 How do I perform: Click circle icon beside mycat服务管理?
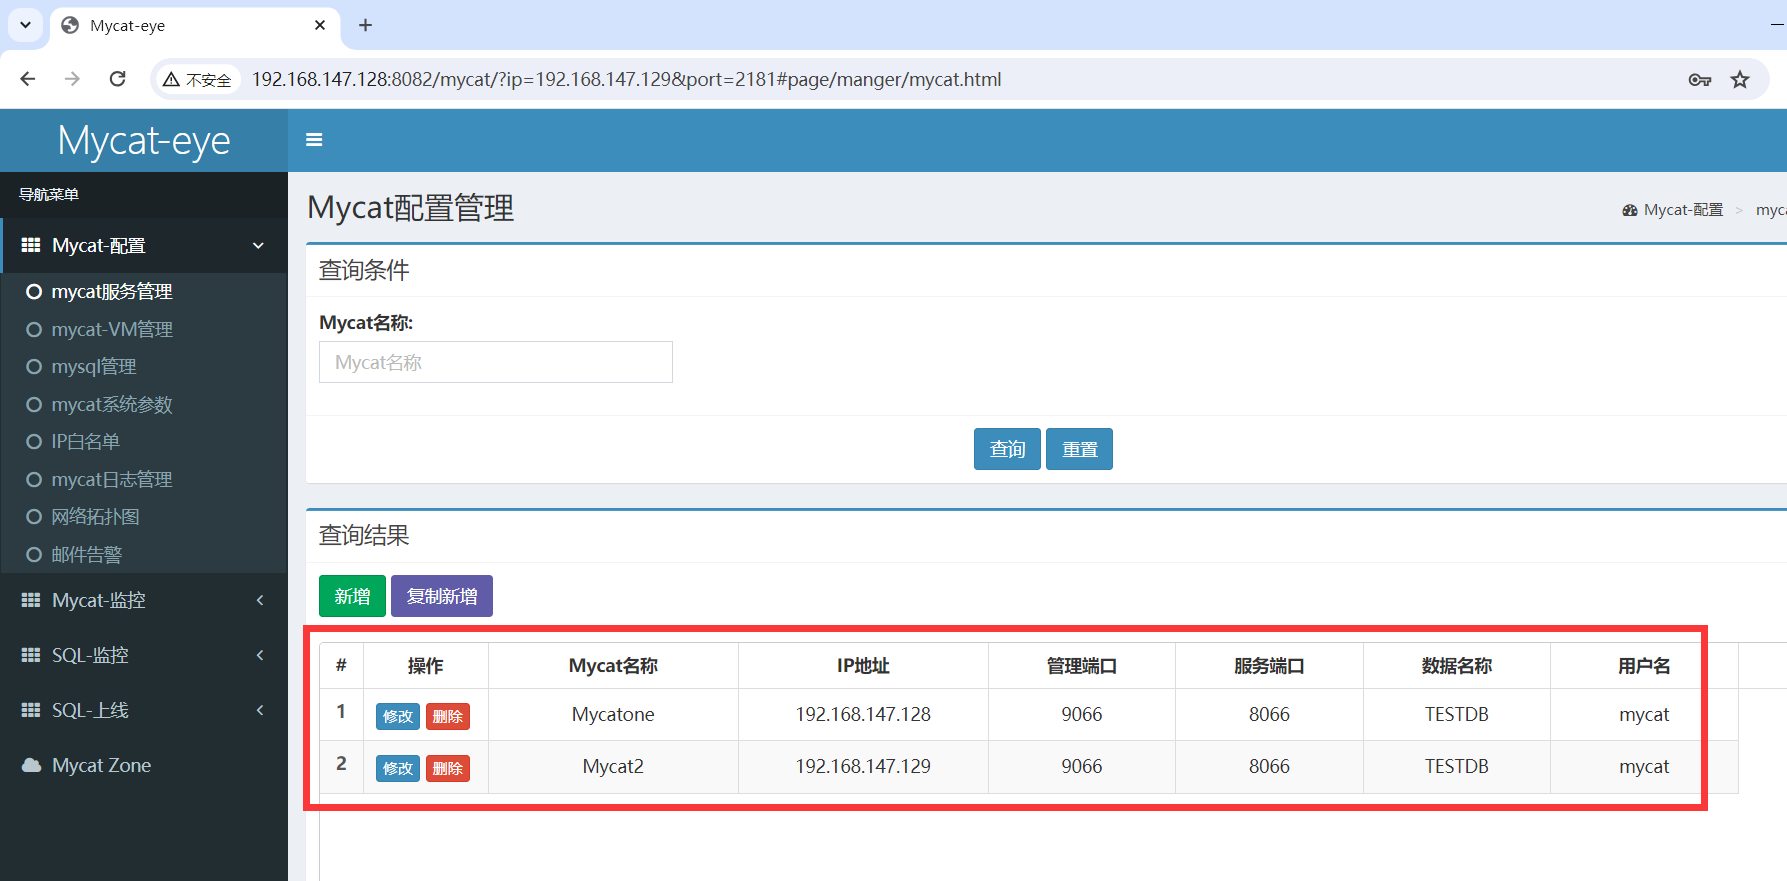point(34,292)
